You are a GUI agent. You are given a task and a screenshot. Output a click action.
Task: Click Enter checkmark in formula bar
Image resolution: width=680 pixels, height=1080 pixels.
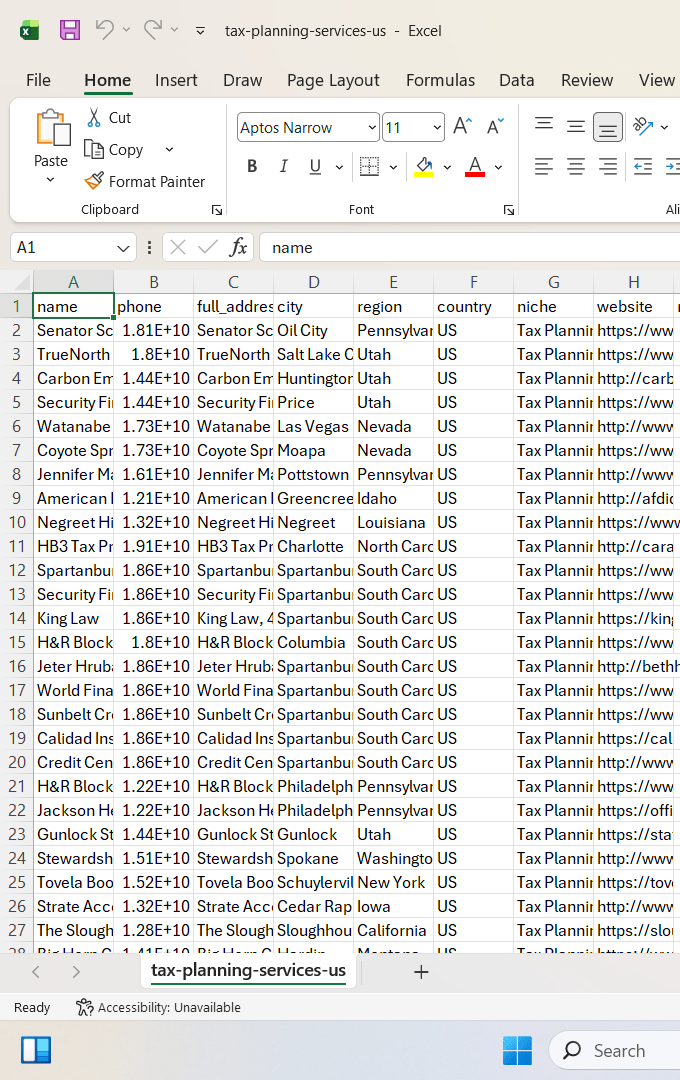[207, 247]
